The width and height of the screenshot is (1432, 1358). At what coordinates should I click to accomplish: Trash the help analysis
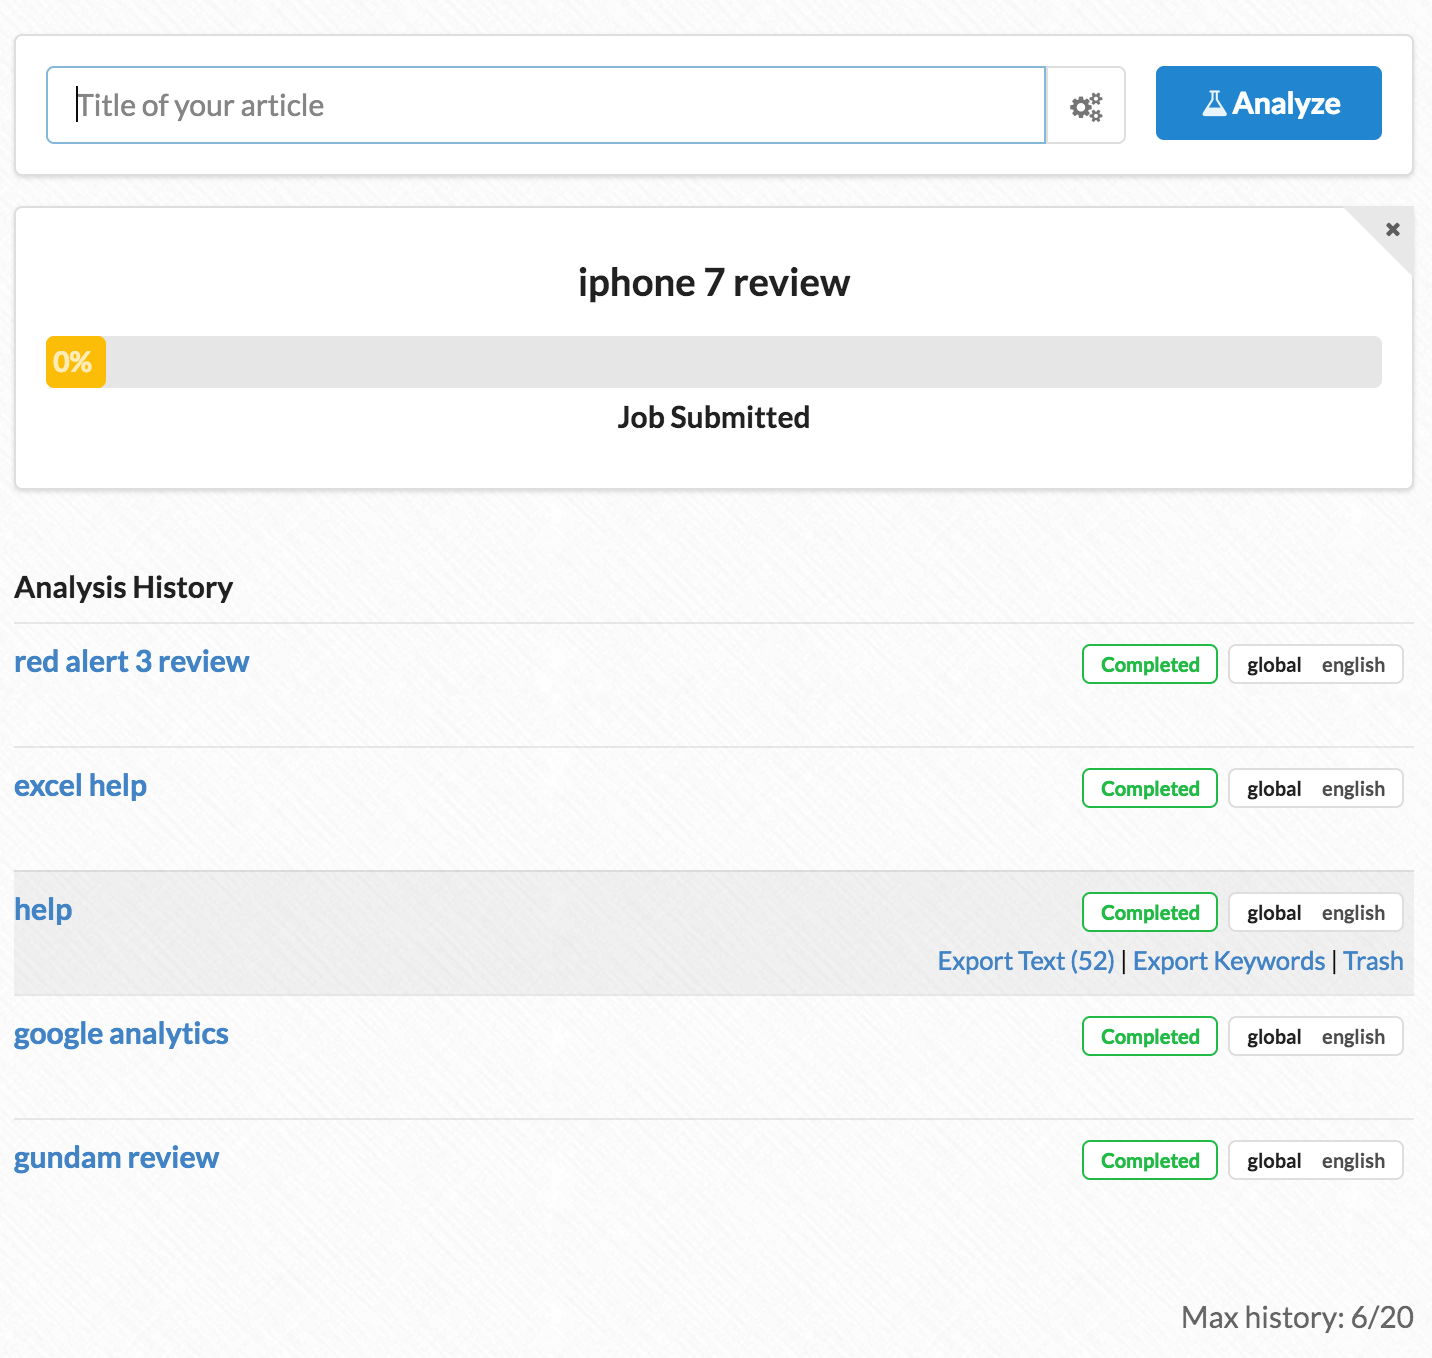point(1373,961)
